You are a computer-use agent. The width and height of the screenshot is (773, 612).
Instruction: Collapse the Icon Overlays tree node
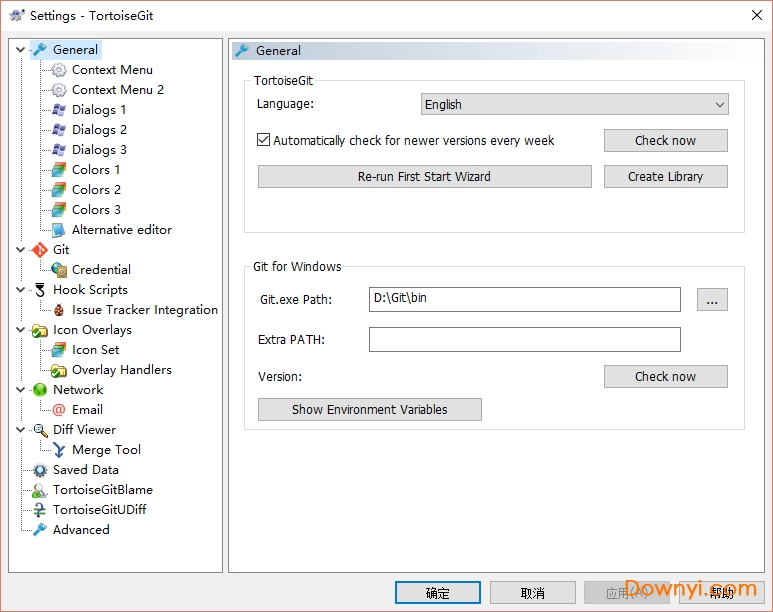pos(21,330)
